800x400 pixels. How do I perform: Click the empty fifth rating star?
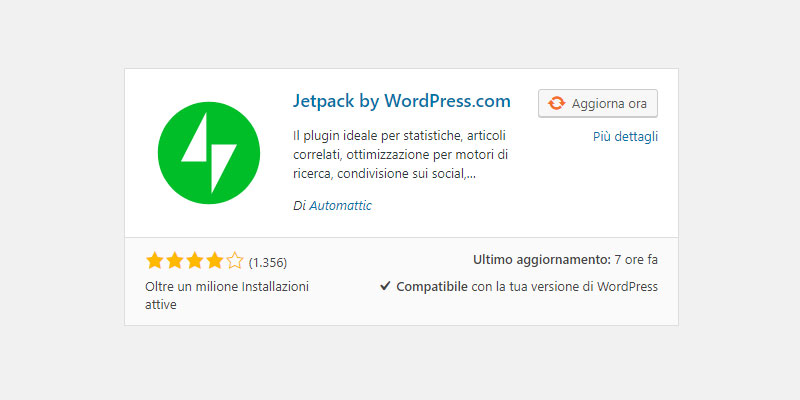(x=234, y=261)
